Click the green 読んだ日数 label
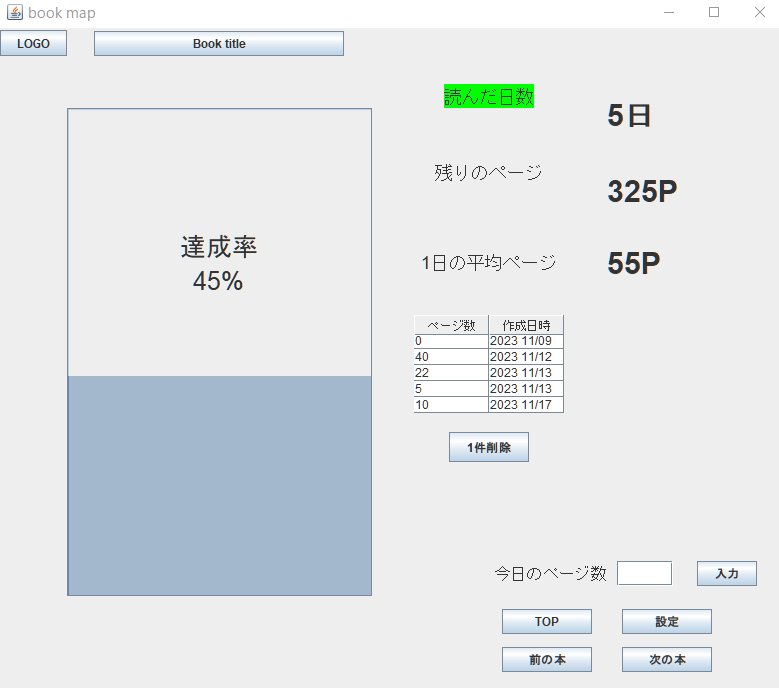The width and height of the screenshot is (779, 688). click(x=489, y=96)
